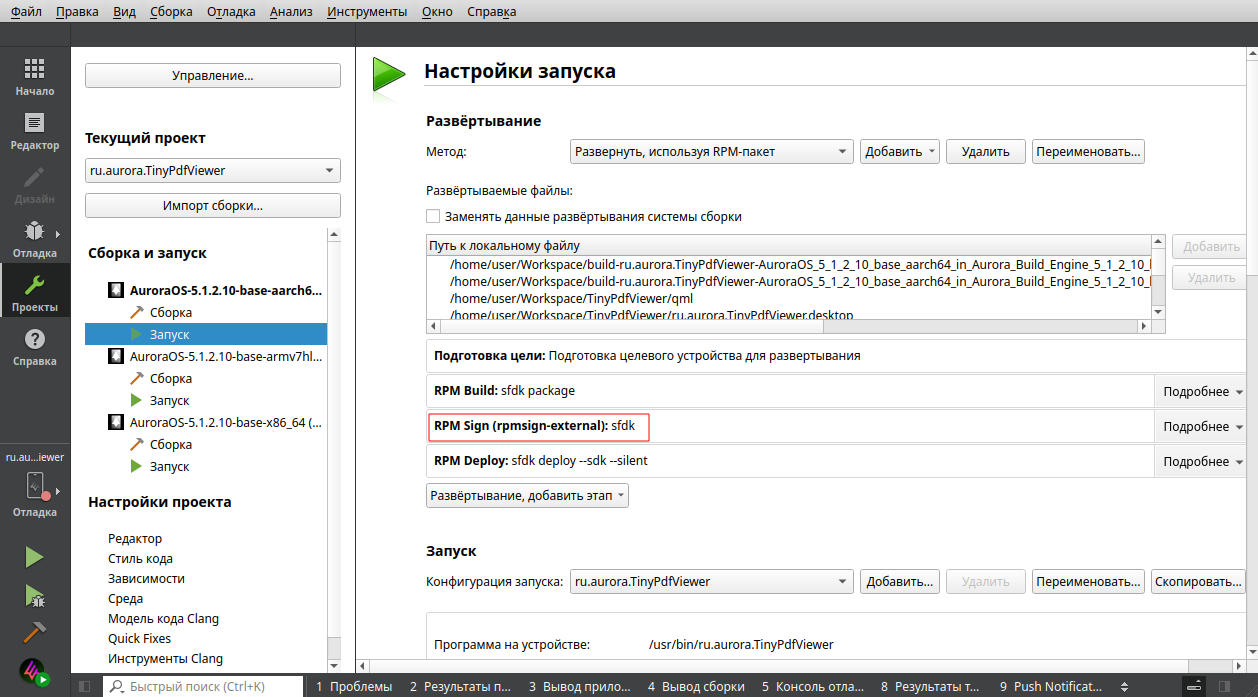Open Развёртывание, добавить этап dropdown
The image size is (1258, 697).
point(527,496)
